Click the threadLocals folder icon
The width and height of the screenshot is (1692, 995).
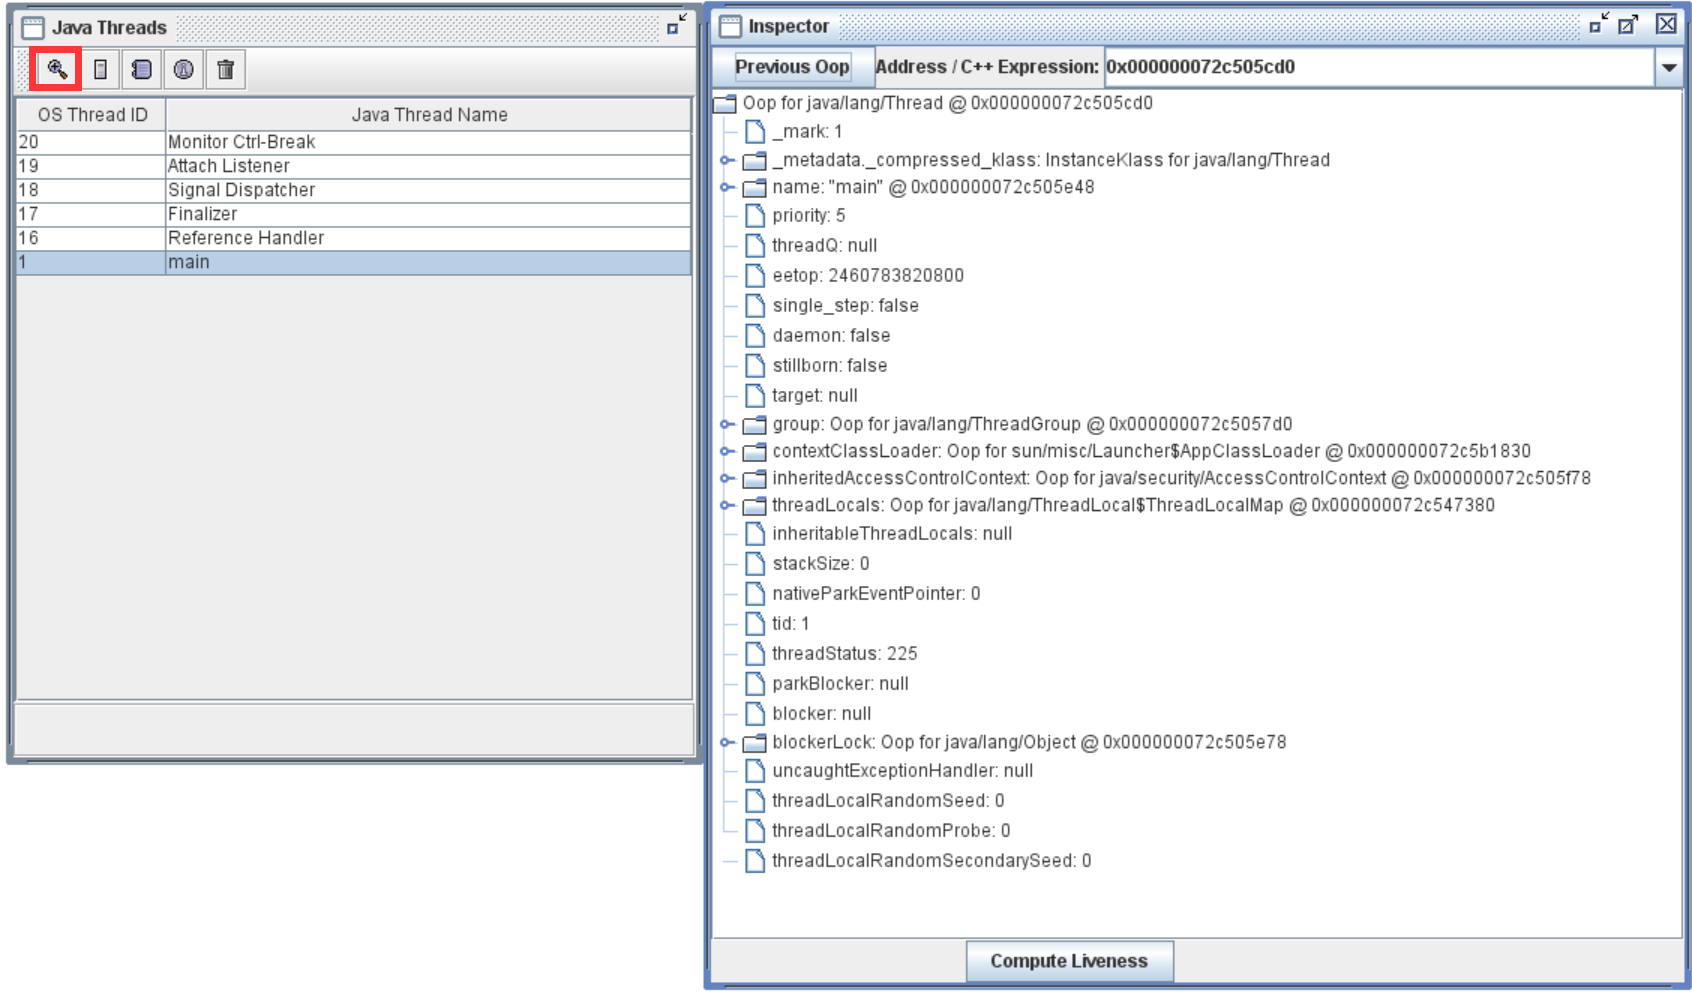pyautogui.click(x=755, y=505)
